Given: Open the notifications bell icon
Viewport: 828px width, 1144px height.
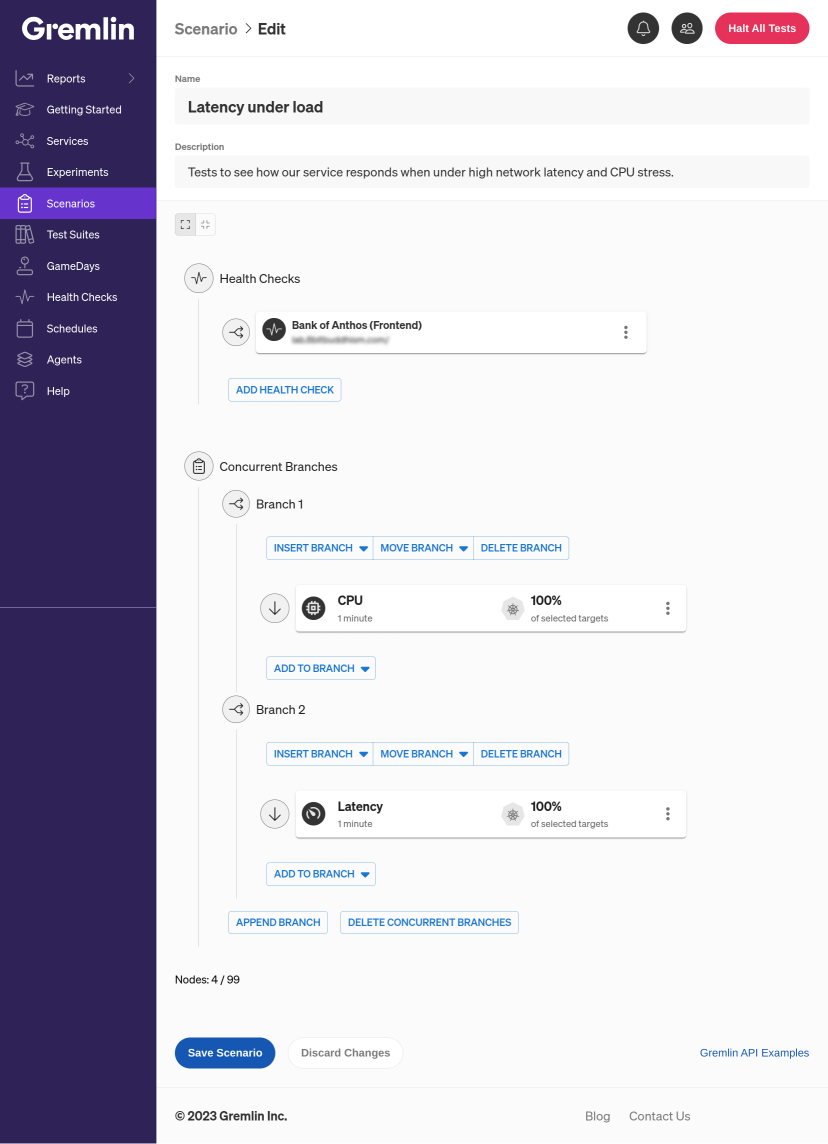Looking at the screenshot, I should pyautogui.click(x=643, y=28).
